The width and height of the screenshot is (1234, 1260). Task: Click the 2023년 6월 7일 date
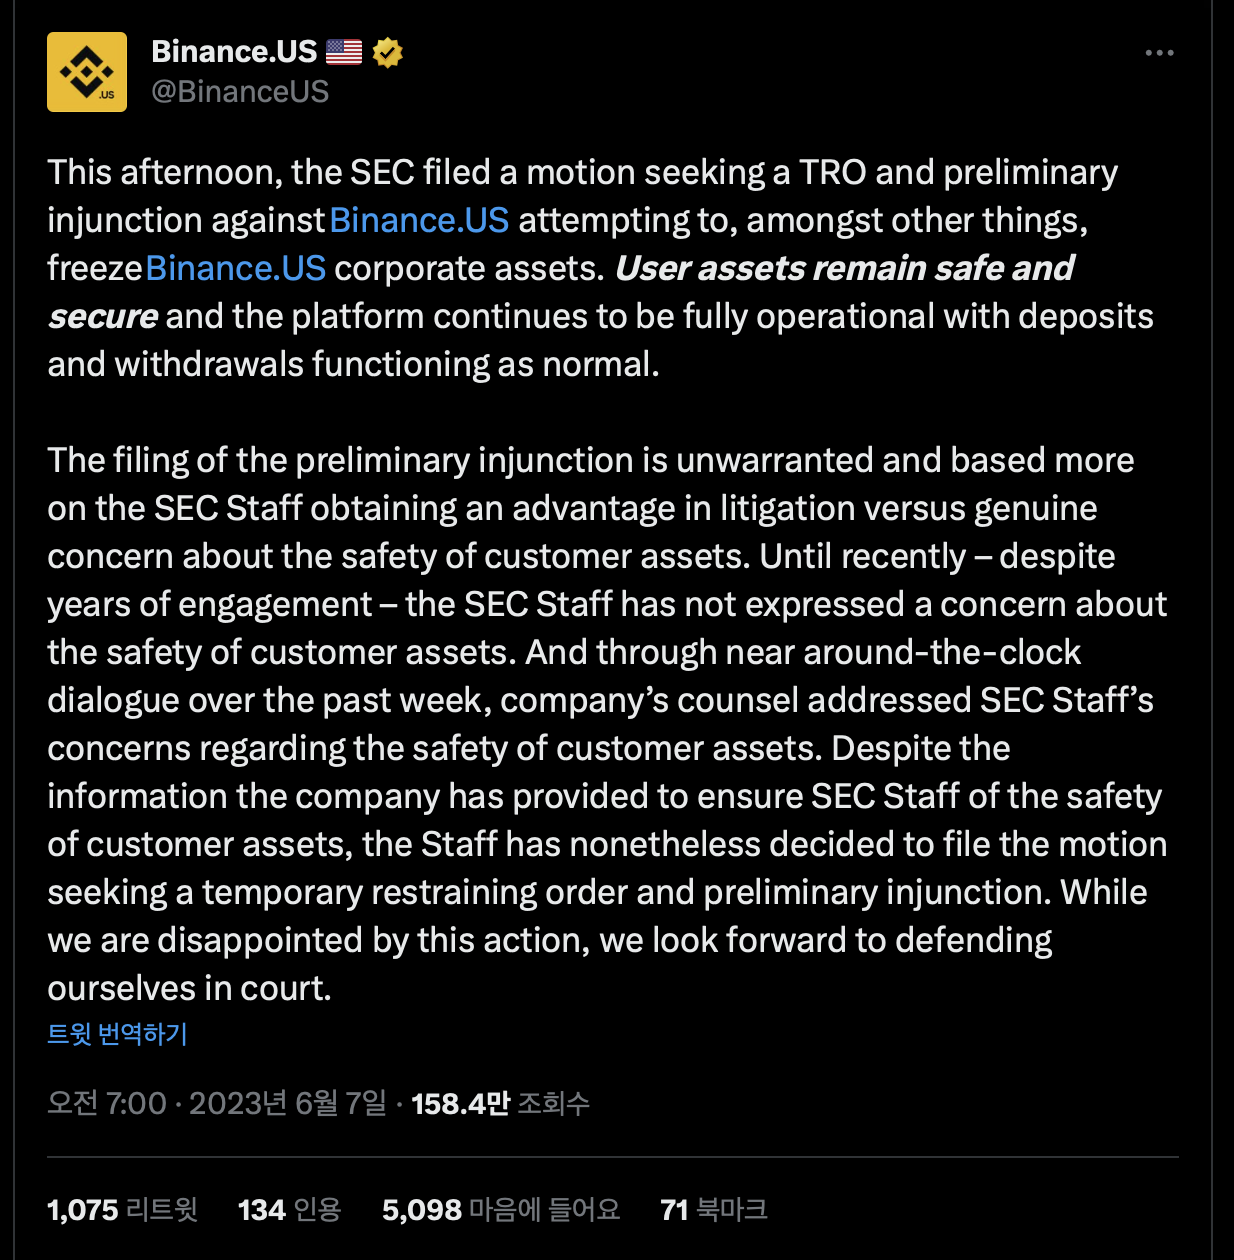point(288,1103)
